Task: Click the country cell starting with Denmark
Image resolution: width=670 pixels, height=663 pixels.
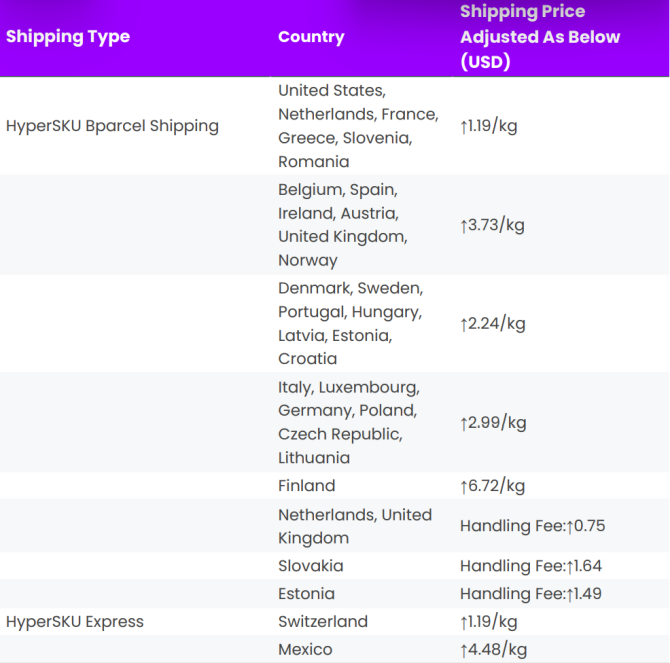Action: pyautogui.click(x=350, y=323)
